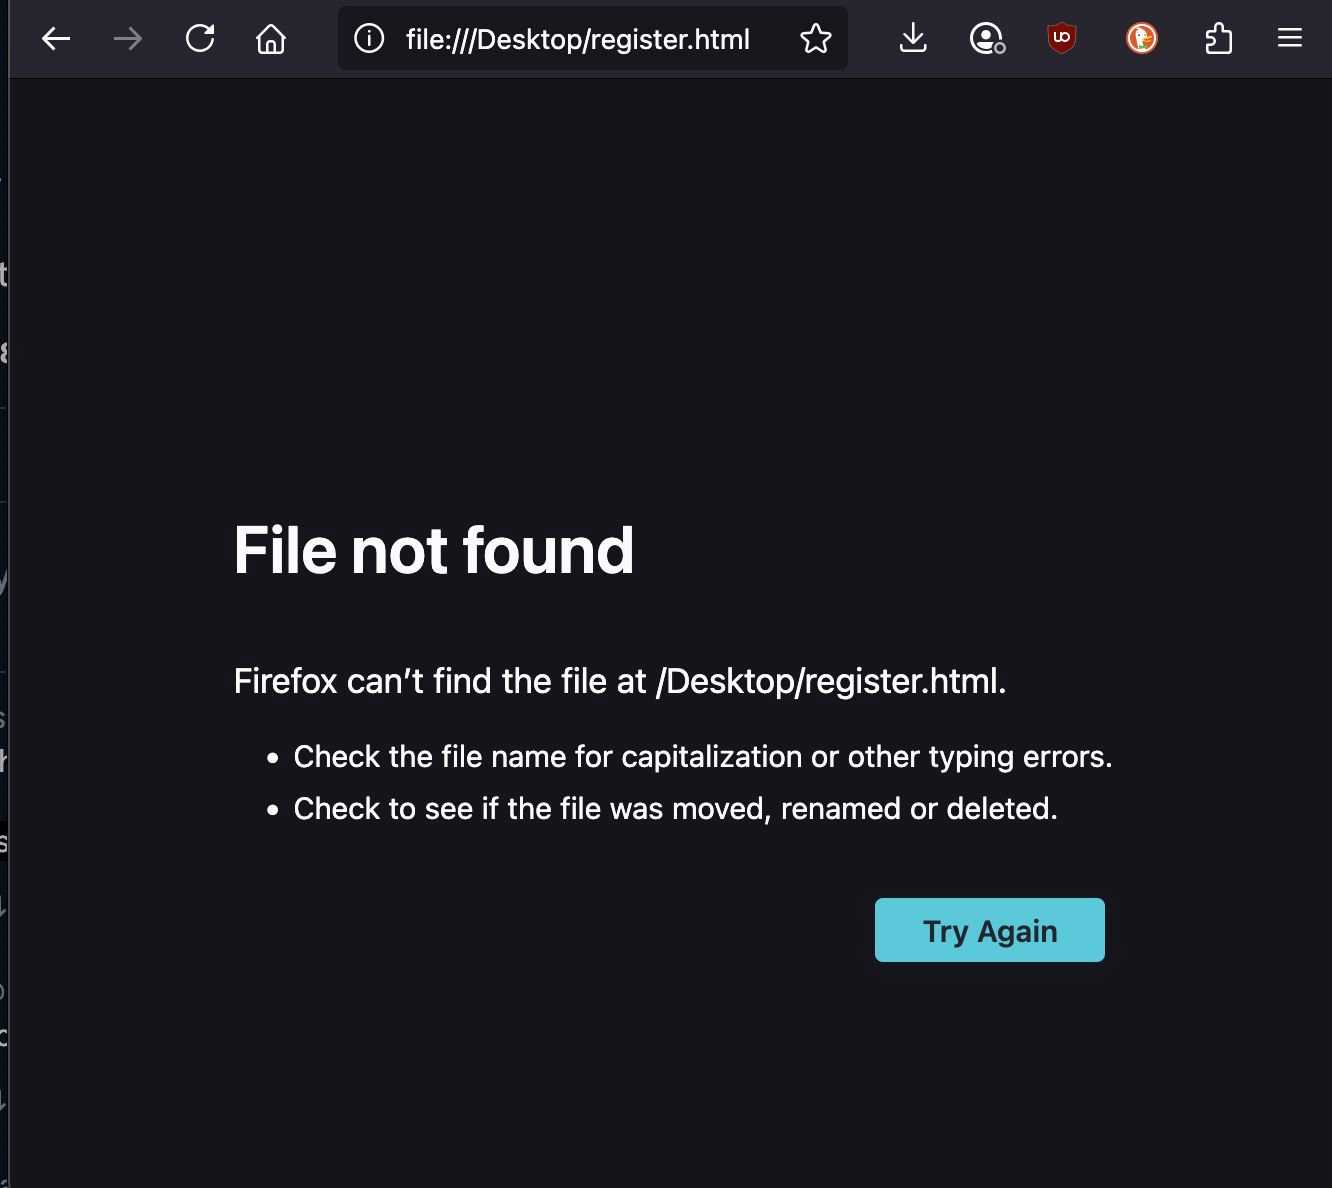
Task: Bookmark this page with the star
Action: tap(816, 39)
